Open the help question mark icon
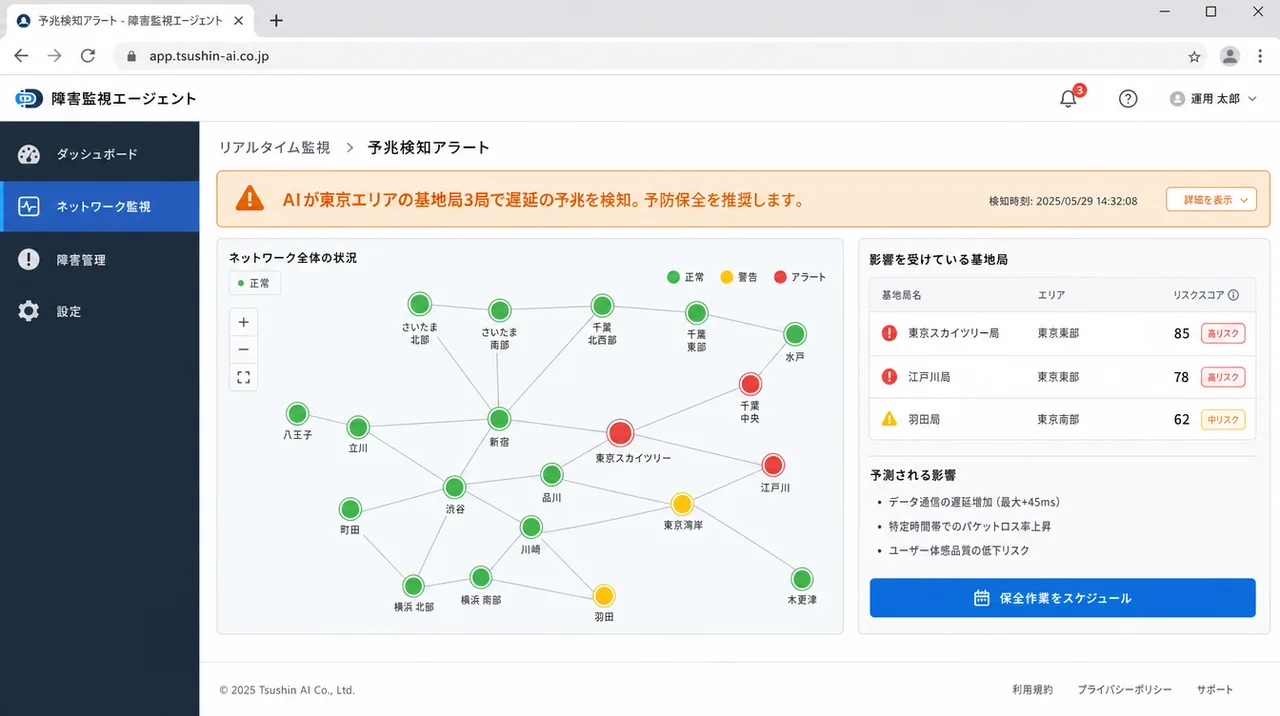 (x=1128, y=99)
